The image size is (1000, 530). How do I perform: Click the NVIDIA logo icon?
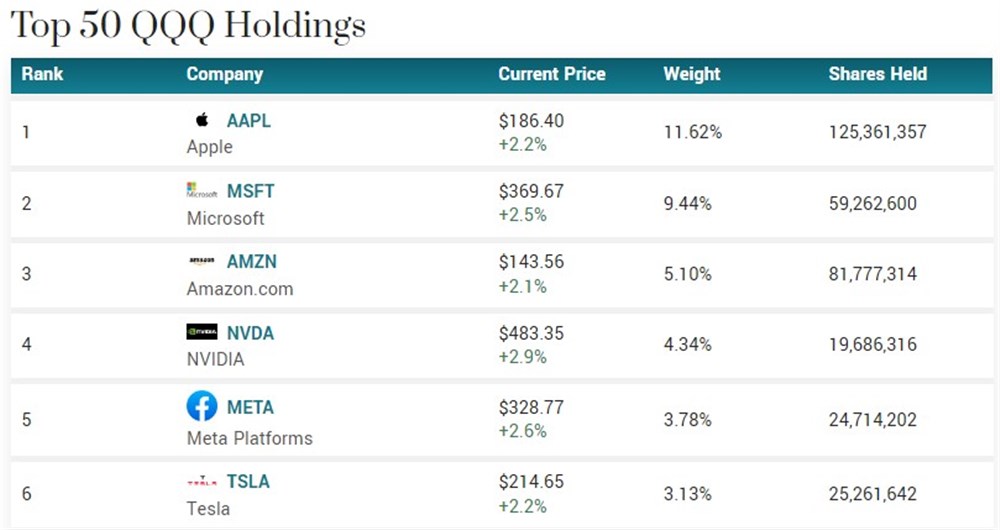(x=202, y=332)
